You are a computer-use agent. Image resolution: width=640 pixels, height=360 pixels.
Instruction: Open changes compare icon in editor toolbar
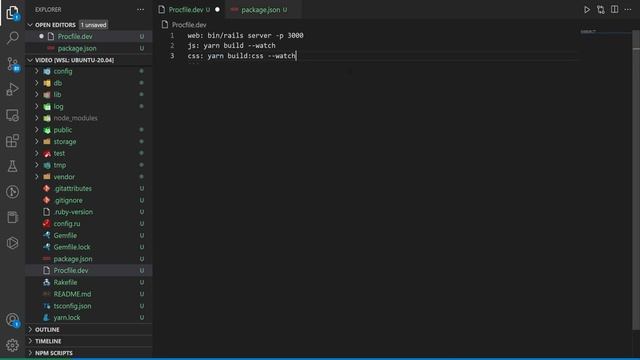point(600,9)
